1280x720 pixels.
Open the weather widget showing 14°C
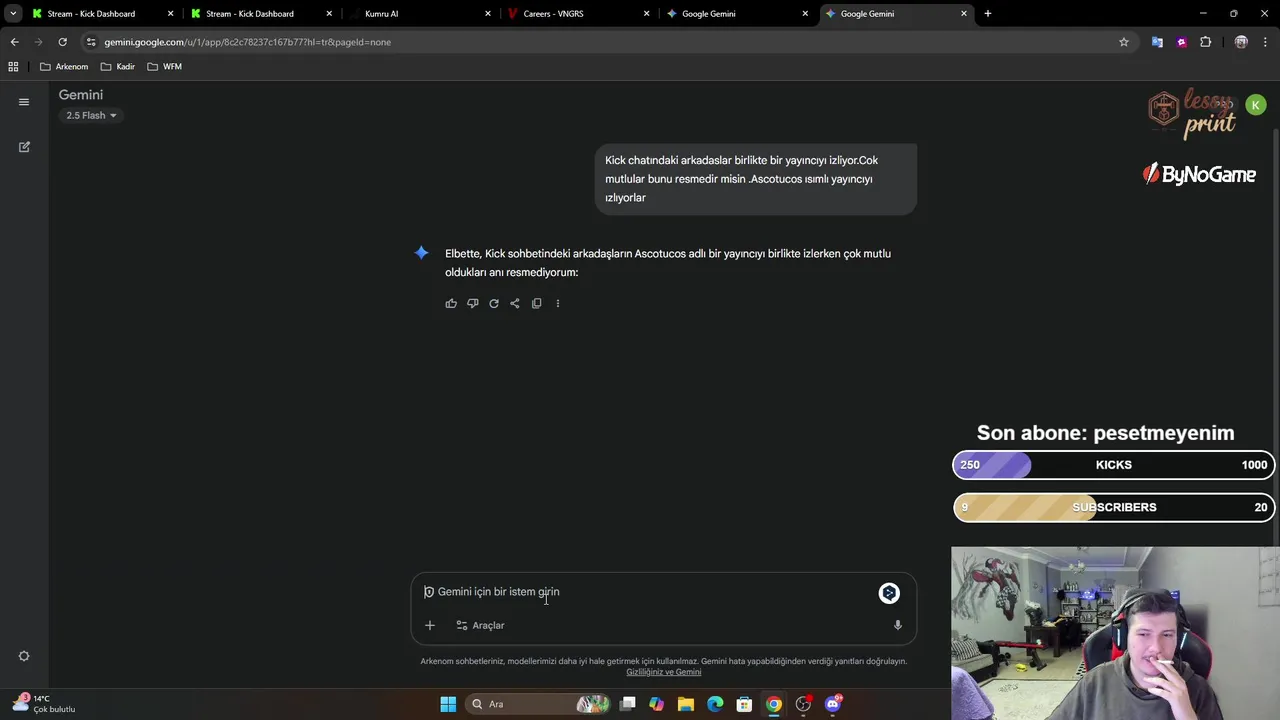44,704
